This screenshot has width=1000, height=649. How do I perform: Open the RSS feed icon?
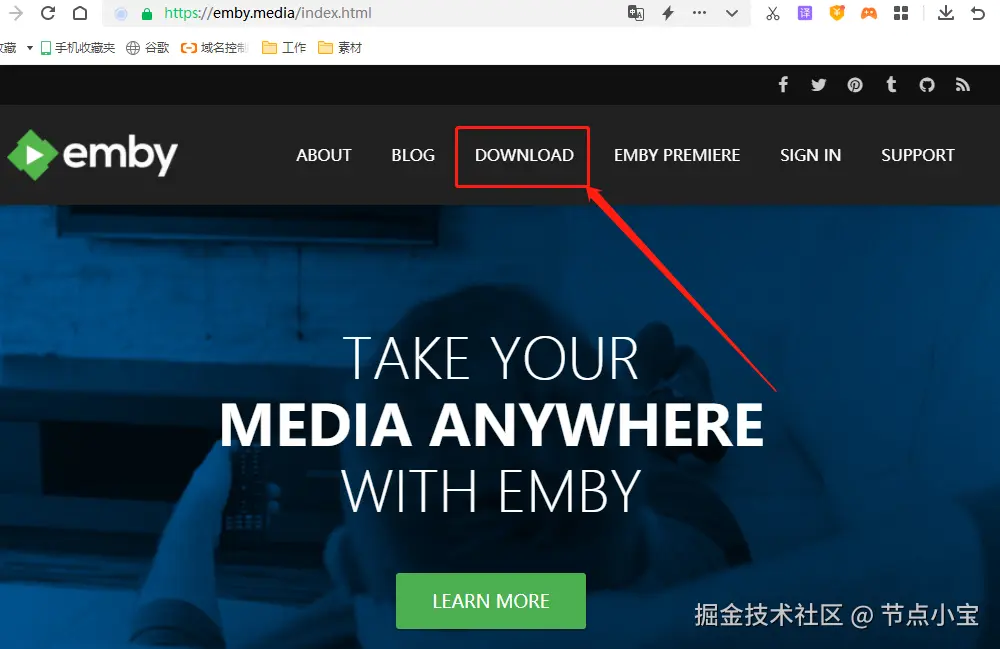point(963,85)
